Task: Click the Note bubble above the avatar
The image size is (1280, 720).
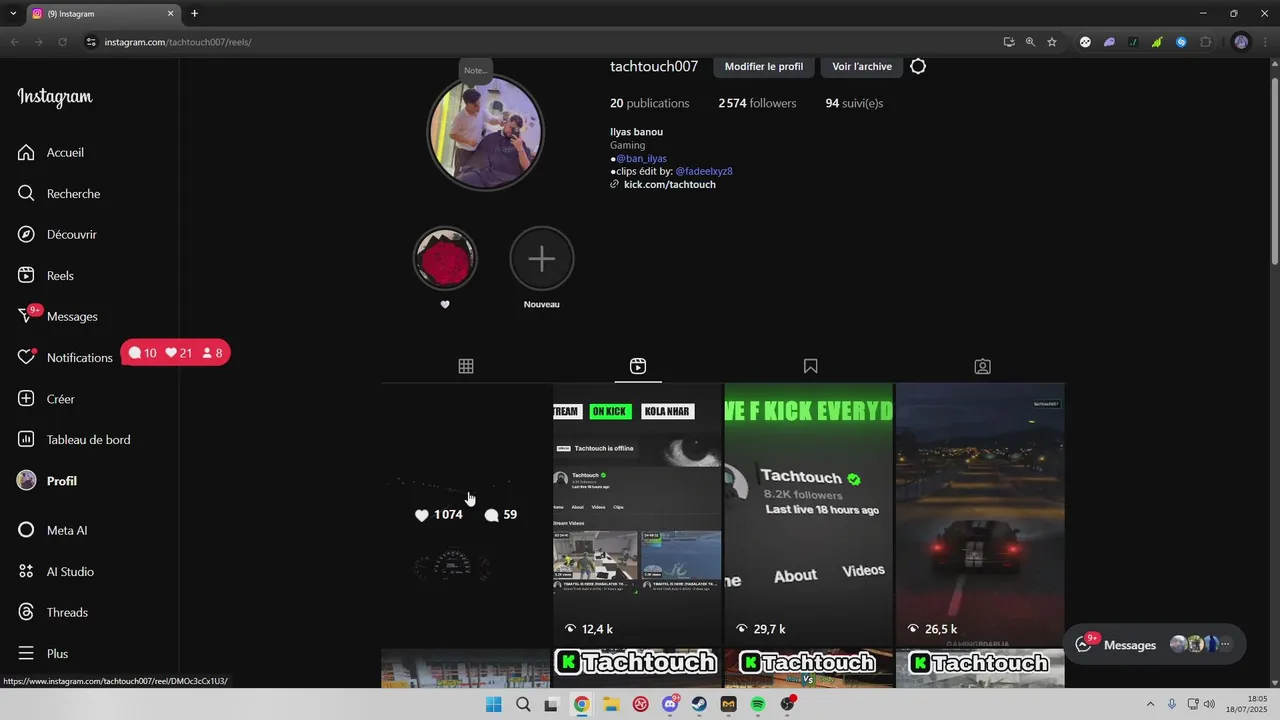Action: [476, 71]
